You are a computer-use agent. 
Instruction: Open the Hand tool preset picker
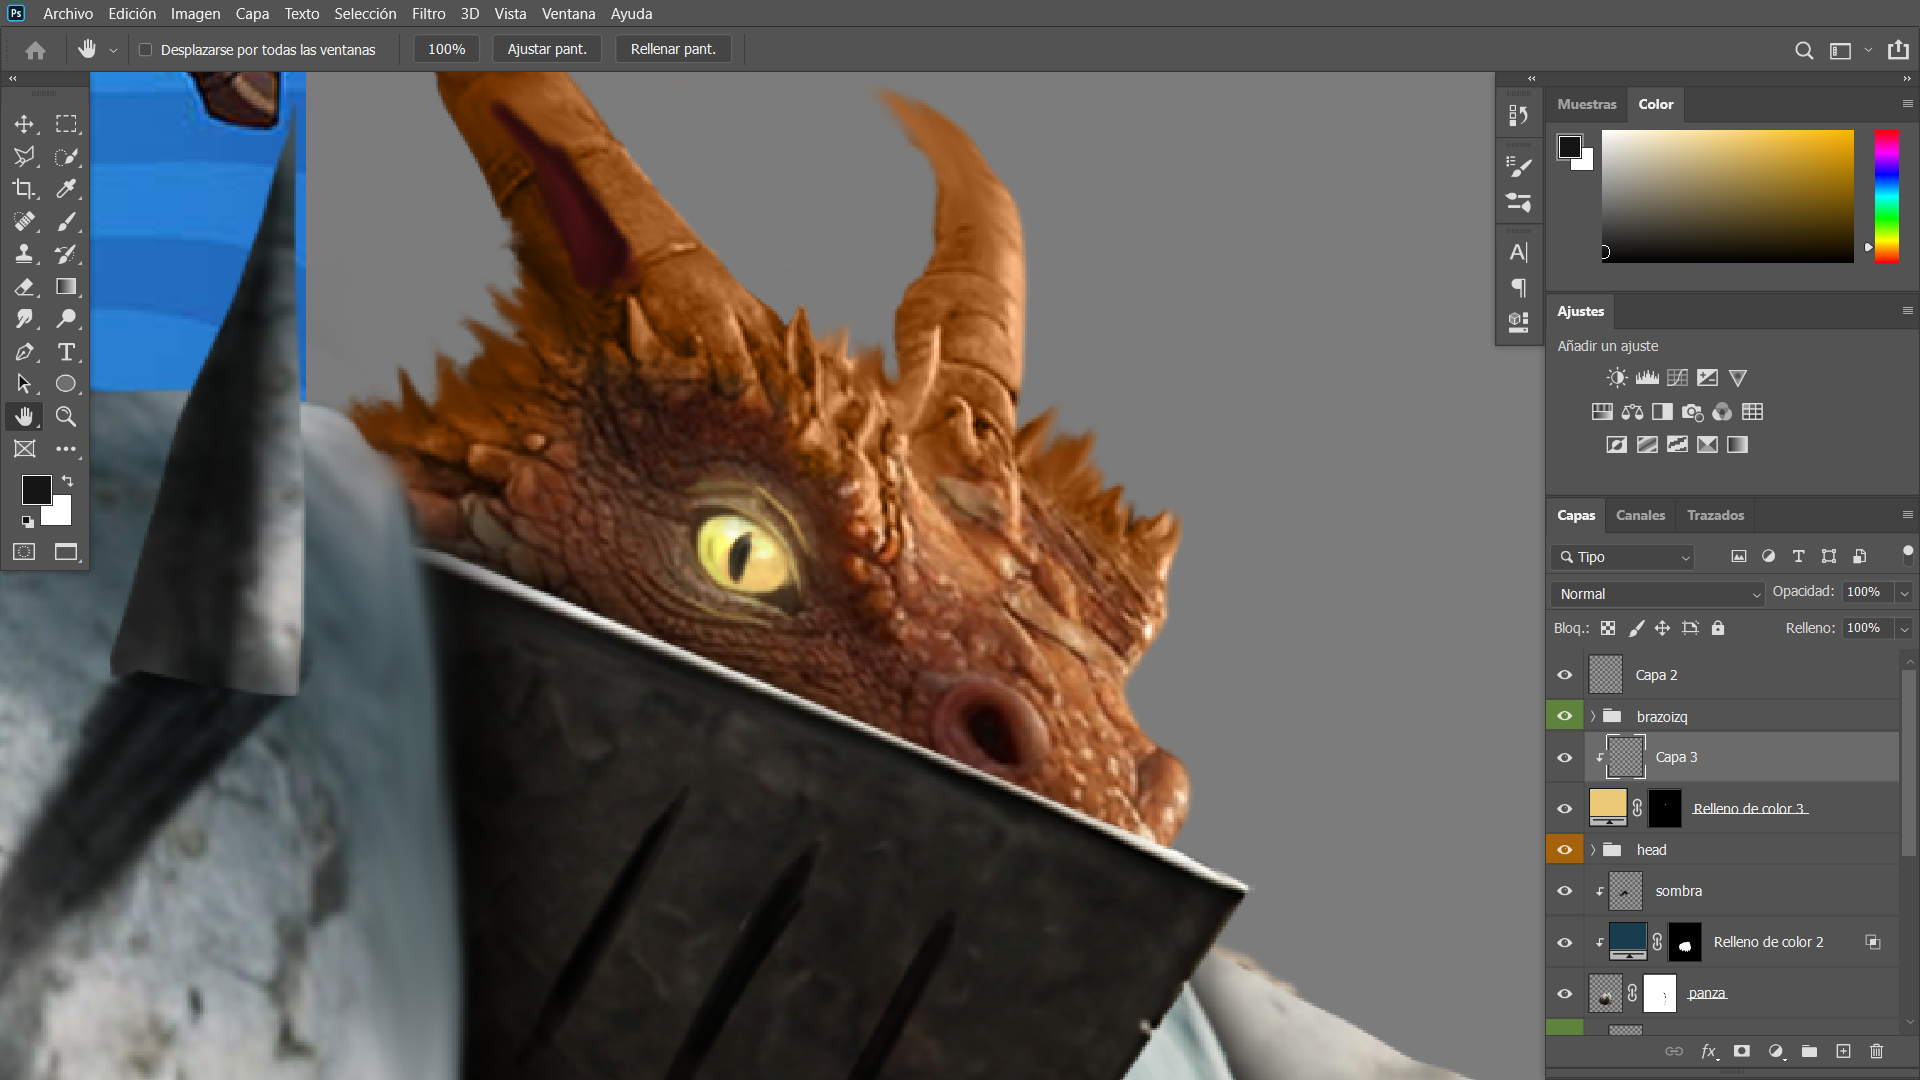tap(113, 50)
